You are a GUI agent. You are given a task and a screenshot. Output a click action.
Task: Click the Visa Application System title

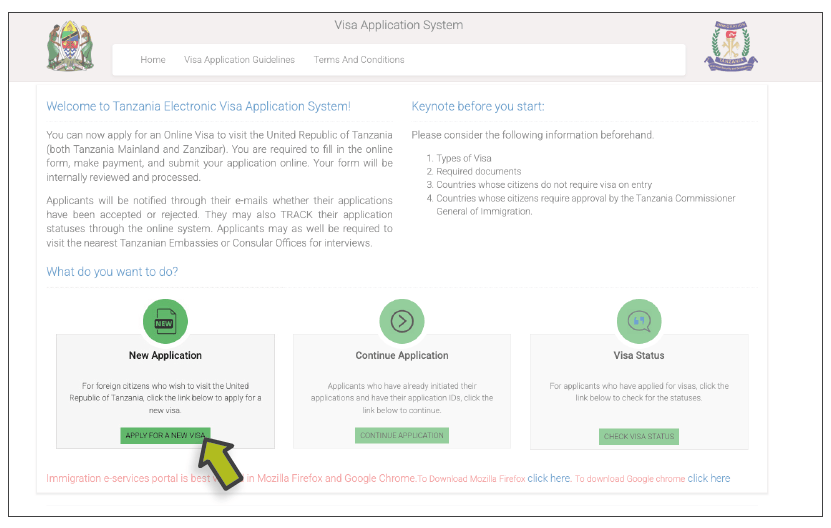(399, 25)
